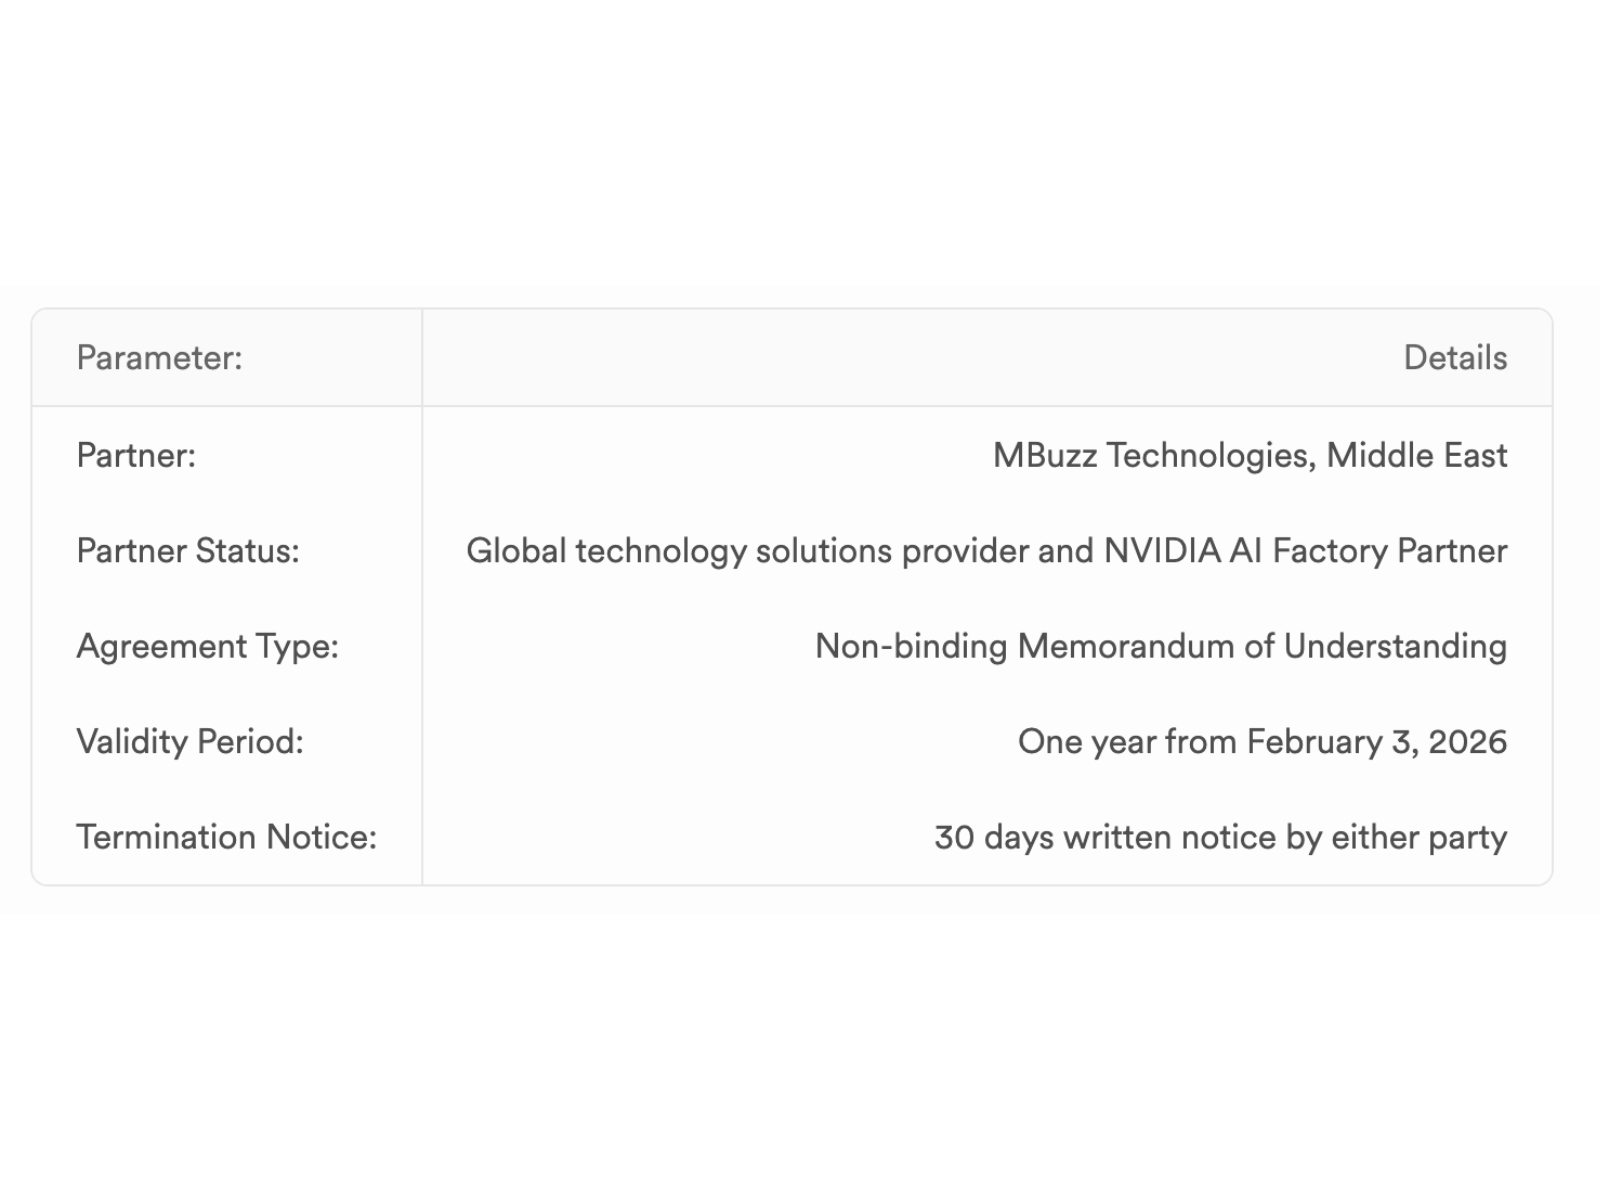
Task: Click the word "MBuzz" in Partner row
Action: pos(1044,456)
